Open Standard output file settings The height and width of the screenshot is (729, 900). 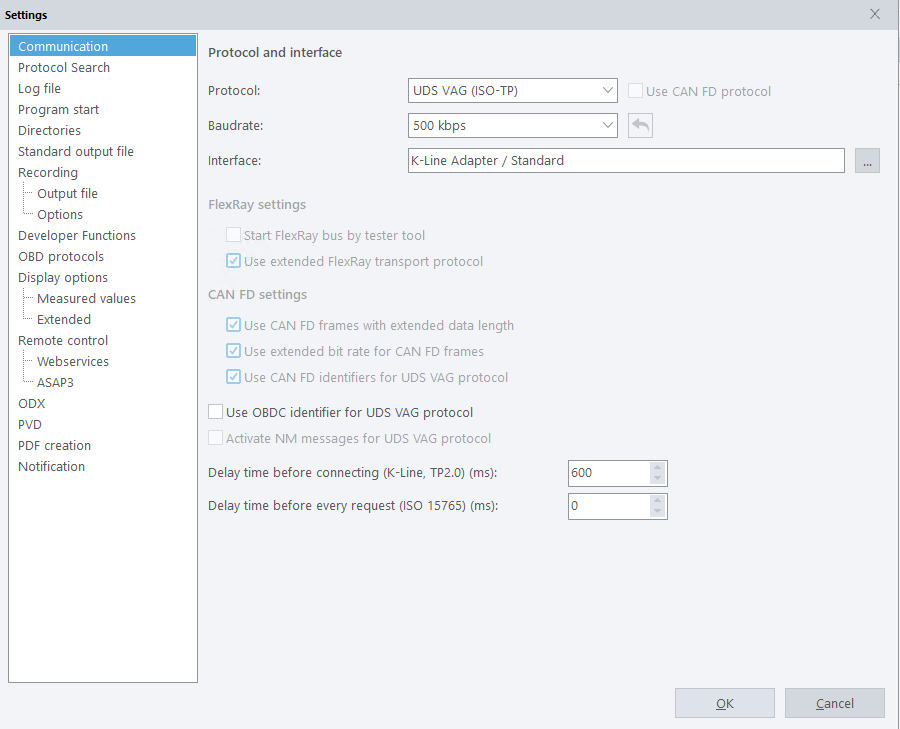76,152
